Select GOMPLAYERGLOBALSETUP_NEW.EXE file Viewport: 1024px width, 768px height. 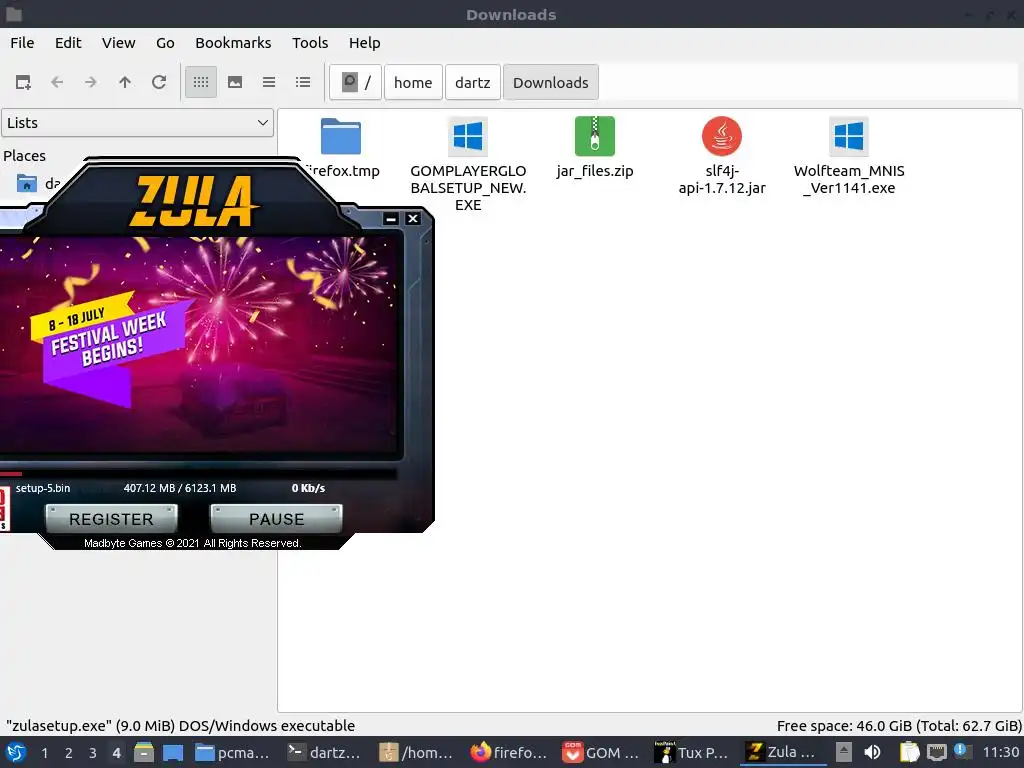[x=468, y=164]
